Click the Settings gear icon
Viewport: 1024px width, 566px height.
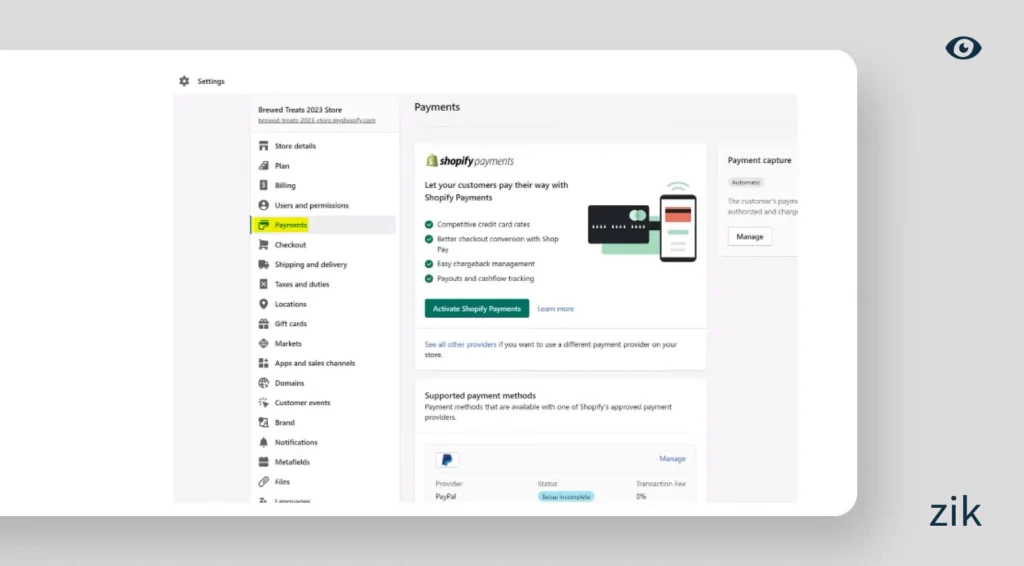(x=184, y=81)
